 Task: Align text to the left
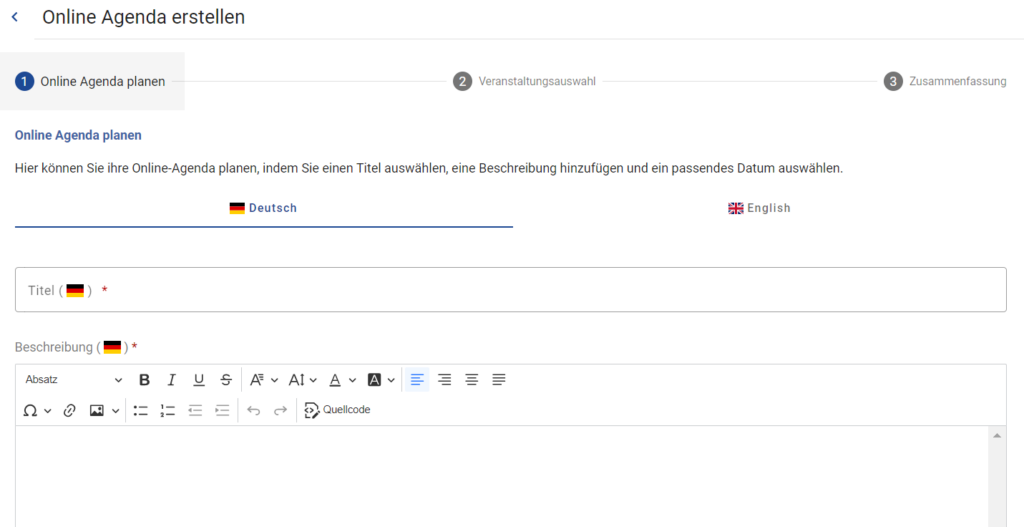[x=417, y=380]
